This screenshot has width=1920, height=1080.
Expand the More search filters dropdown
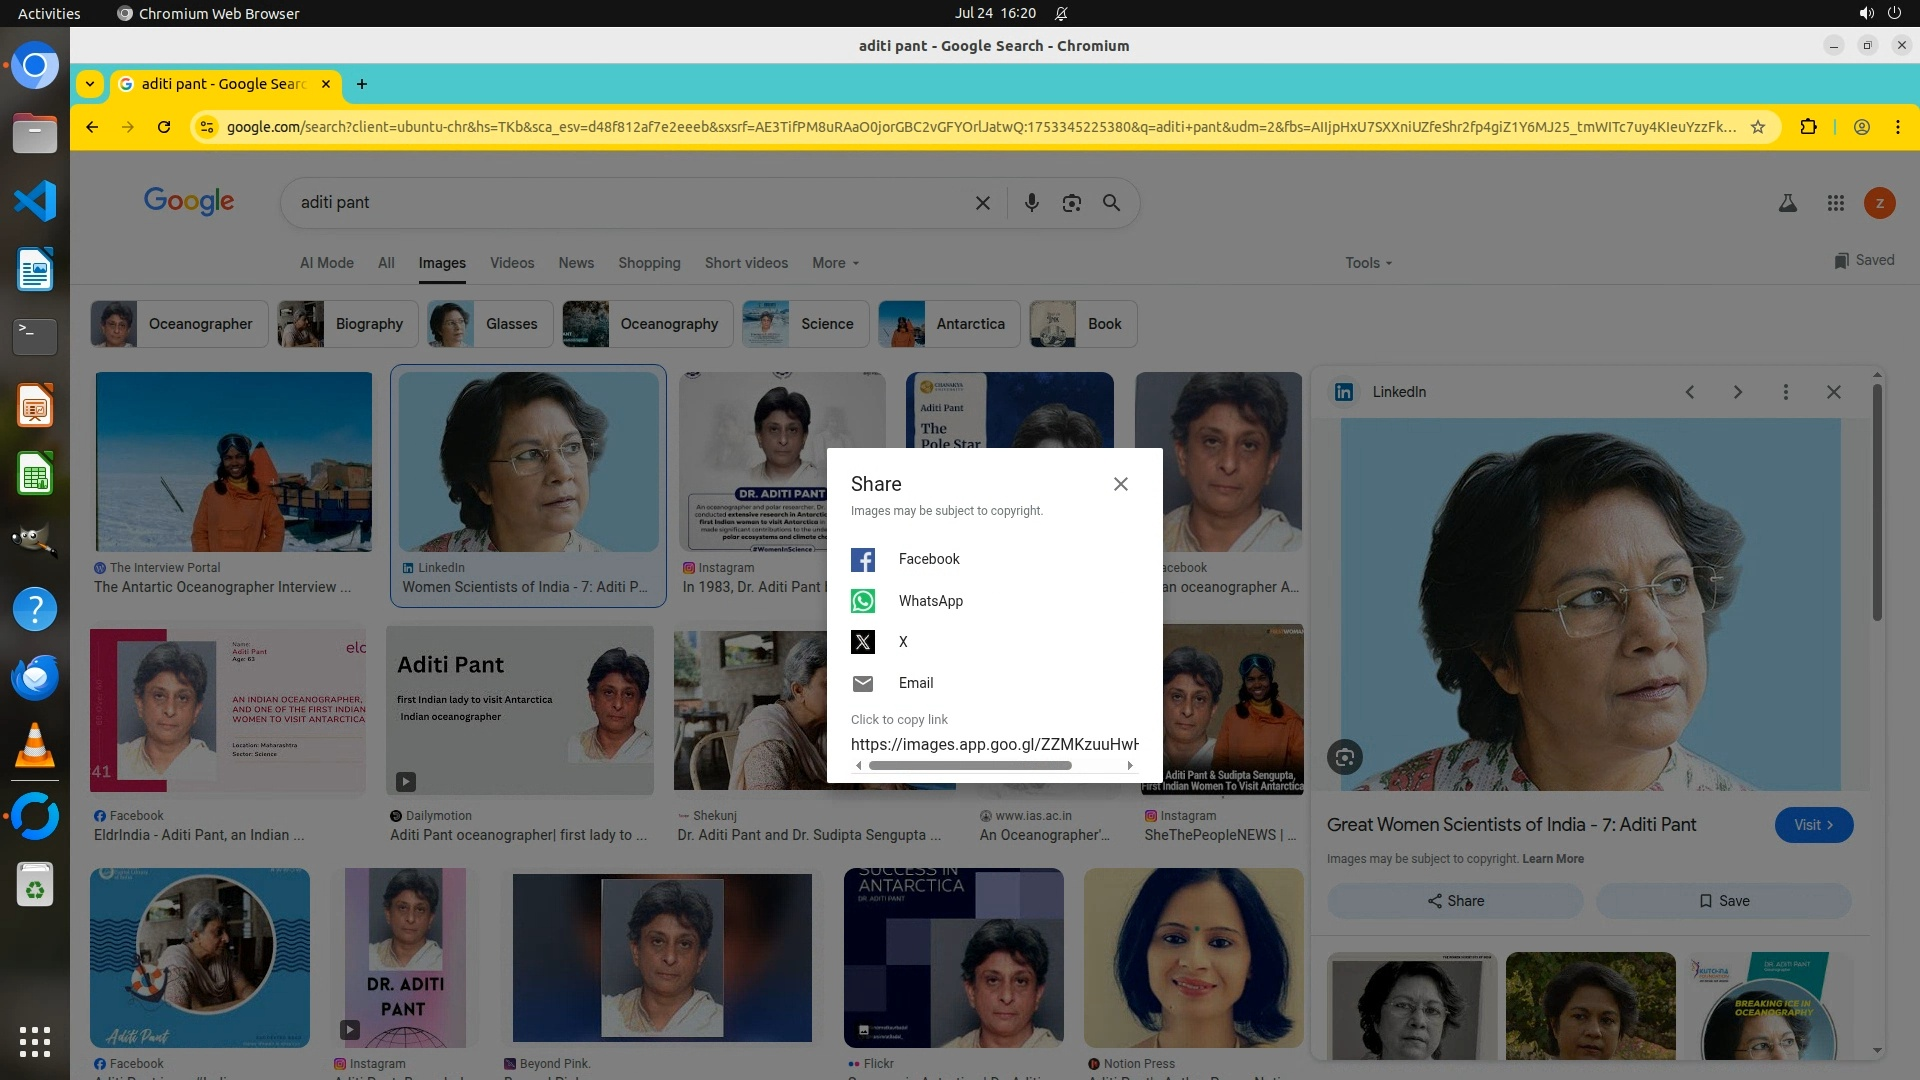click(835, 263)
